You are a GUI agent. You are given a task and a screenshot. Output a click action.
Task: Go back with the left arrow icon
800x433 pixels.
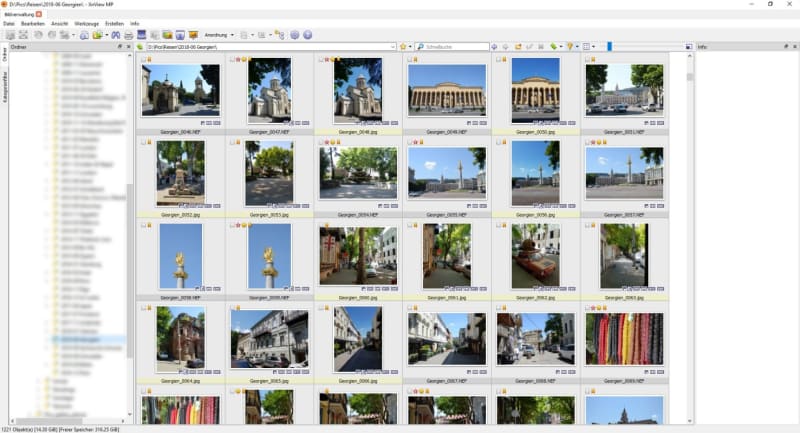[494, 47]
